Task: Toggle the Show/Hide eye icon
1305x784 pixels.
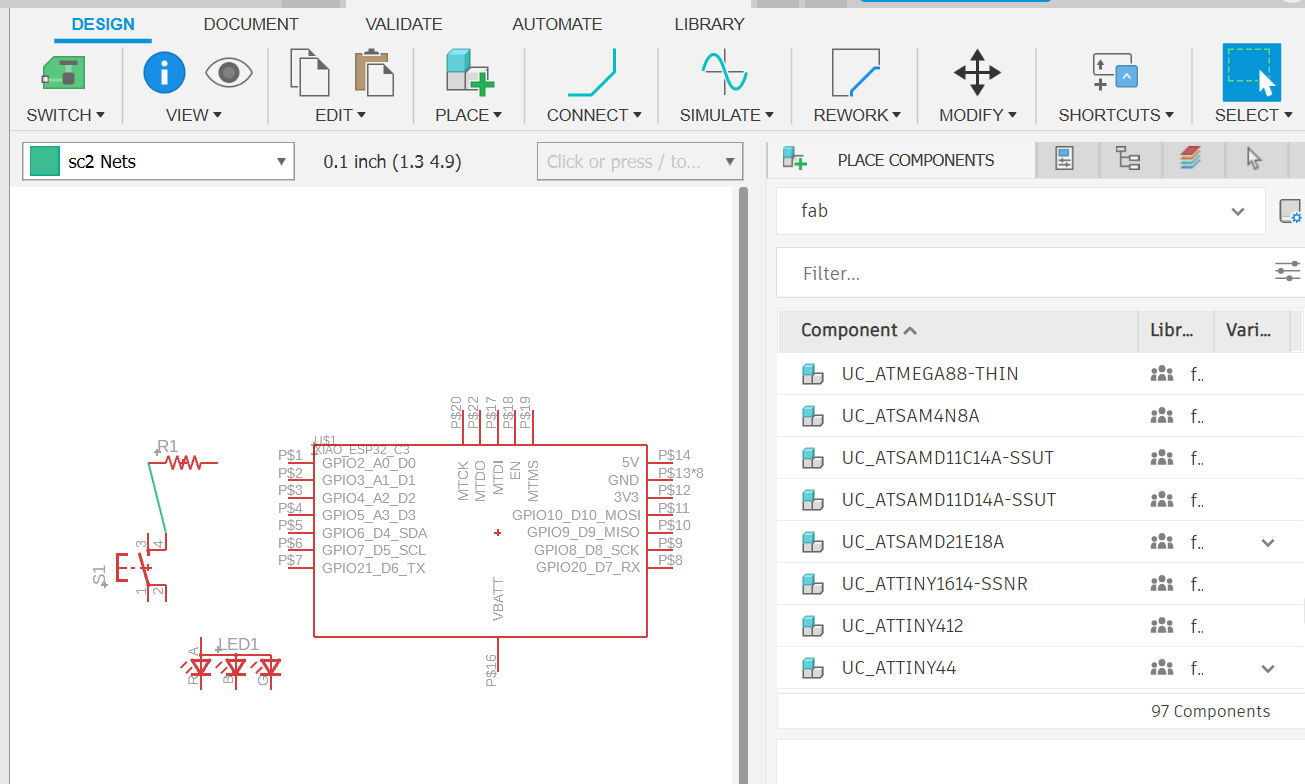Action: 229,73
